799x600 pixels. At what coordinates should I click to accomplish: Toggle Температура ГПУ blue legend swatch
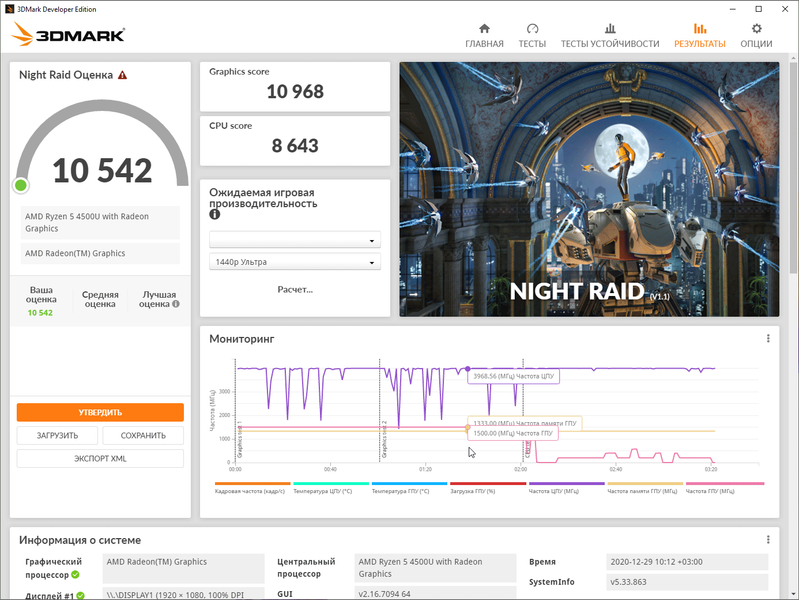409,483
